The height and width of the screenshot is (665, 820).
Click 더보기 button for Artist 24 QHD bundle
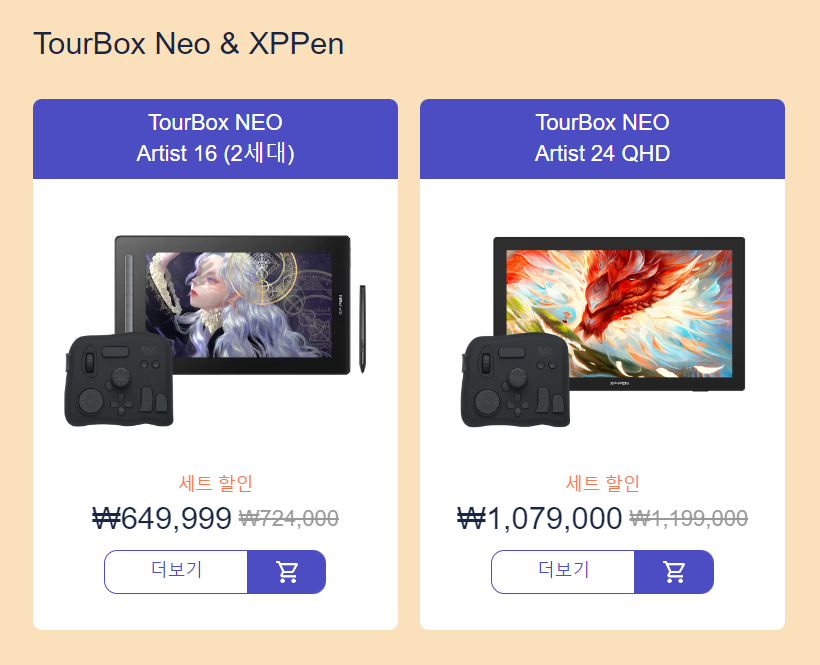click(x=563, y=571)
